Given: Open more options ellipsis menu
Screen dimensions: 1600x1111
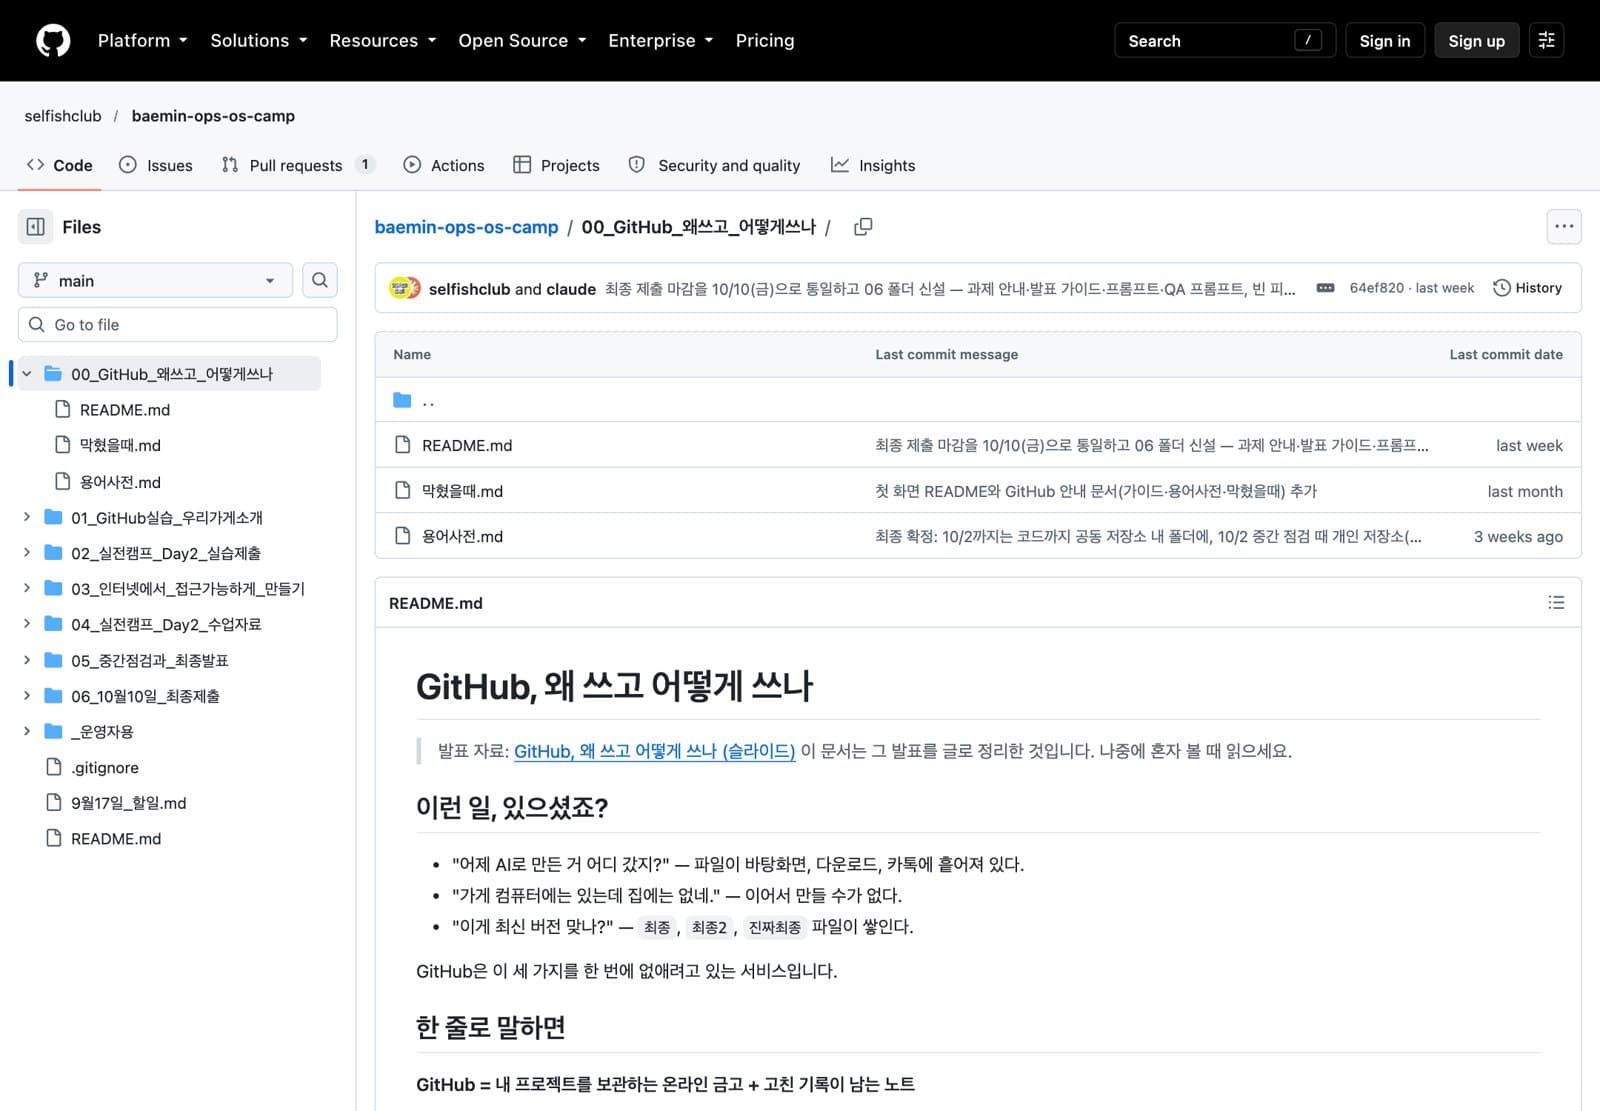Looking at the screenshot, I should pyautogui.click(x=1564, y=227).
